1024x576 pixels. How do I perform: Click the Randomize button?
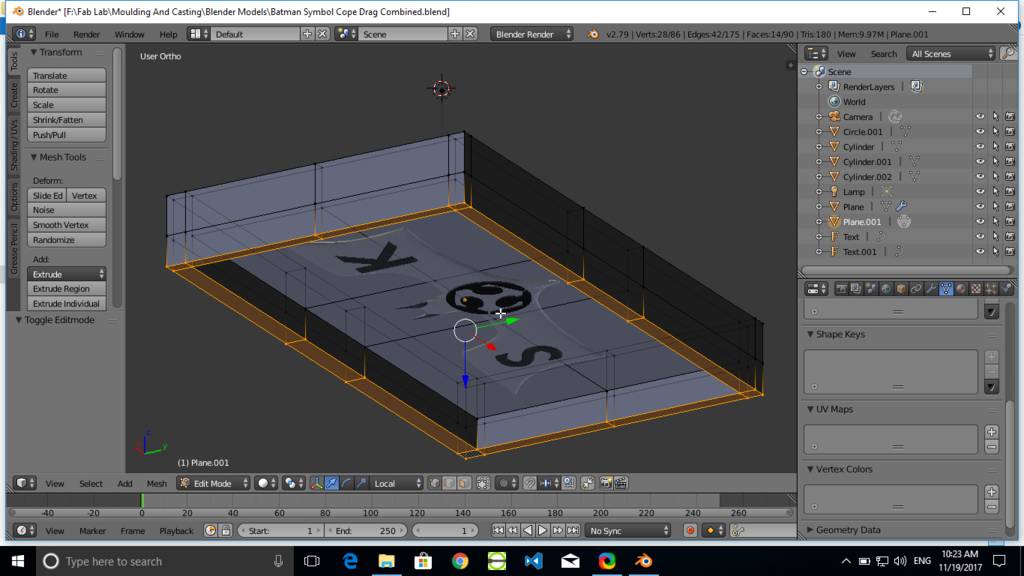click(67, 240)
